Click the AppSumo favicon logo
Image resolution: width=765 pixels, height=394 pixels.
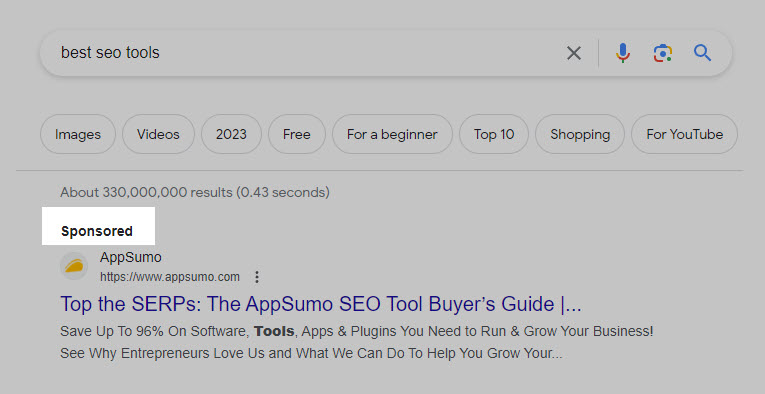74,266
